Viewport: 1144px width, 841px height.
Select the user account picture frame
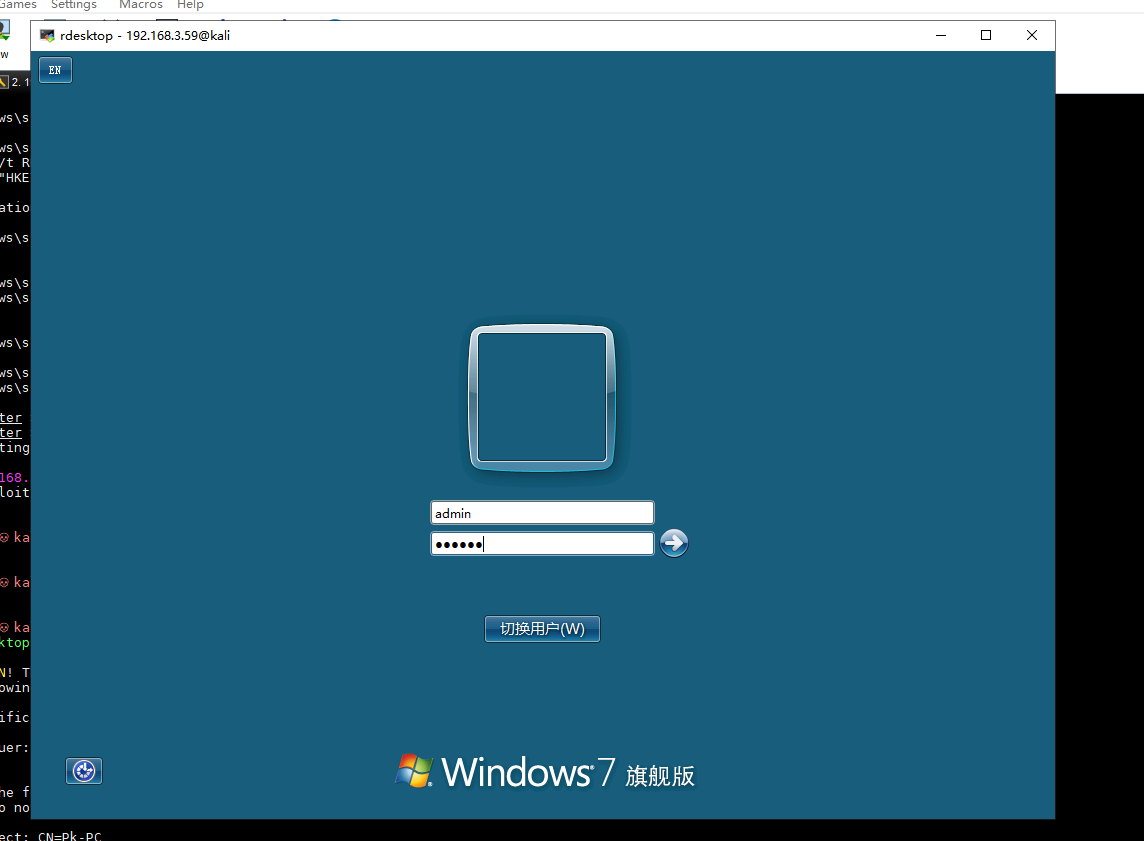click(542, 398)
